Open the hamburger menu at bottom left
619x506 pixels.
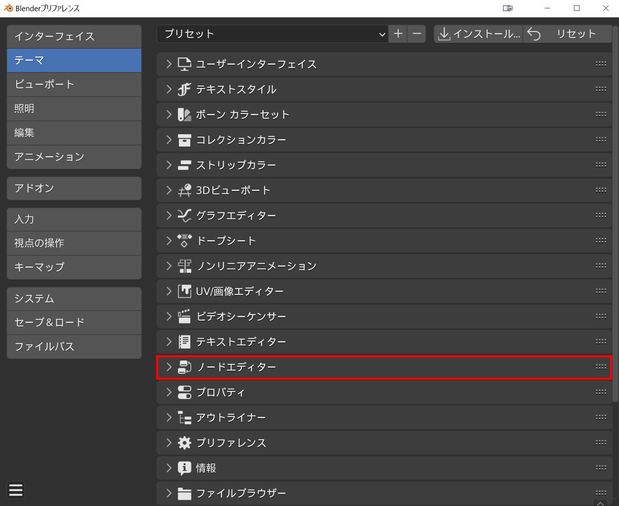click(16, 490)
